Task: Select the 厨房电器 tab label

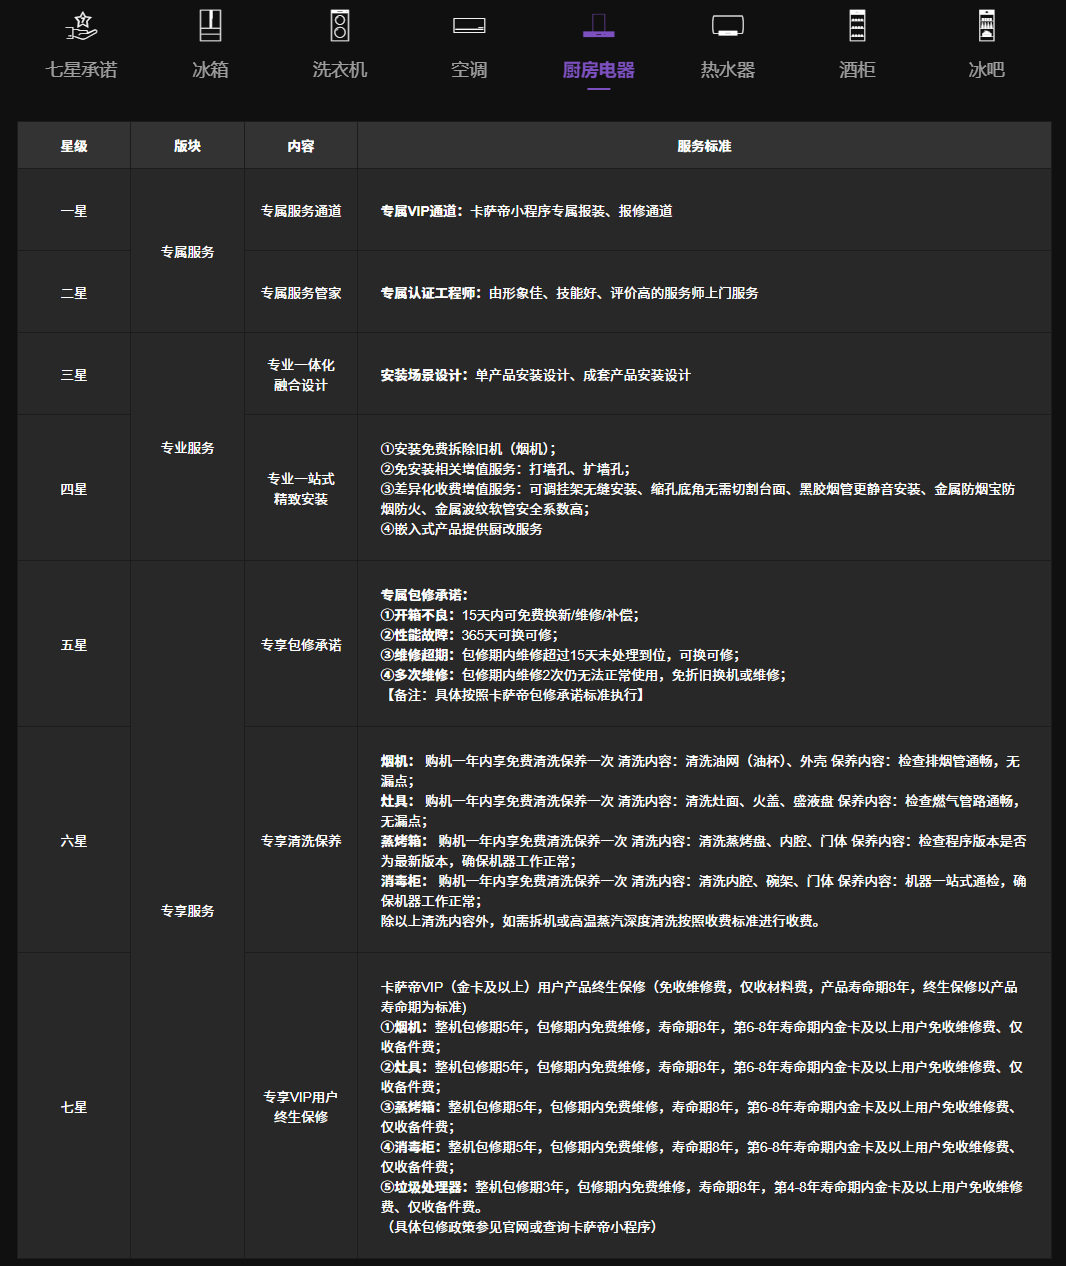Action: coord(598,70)
